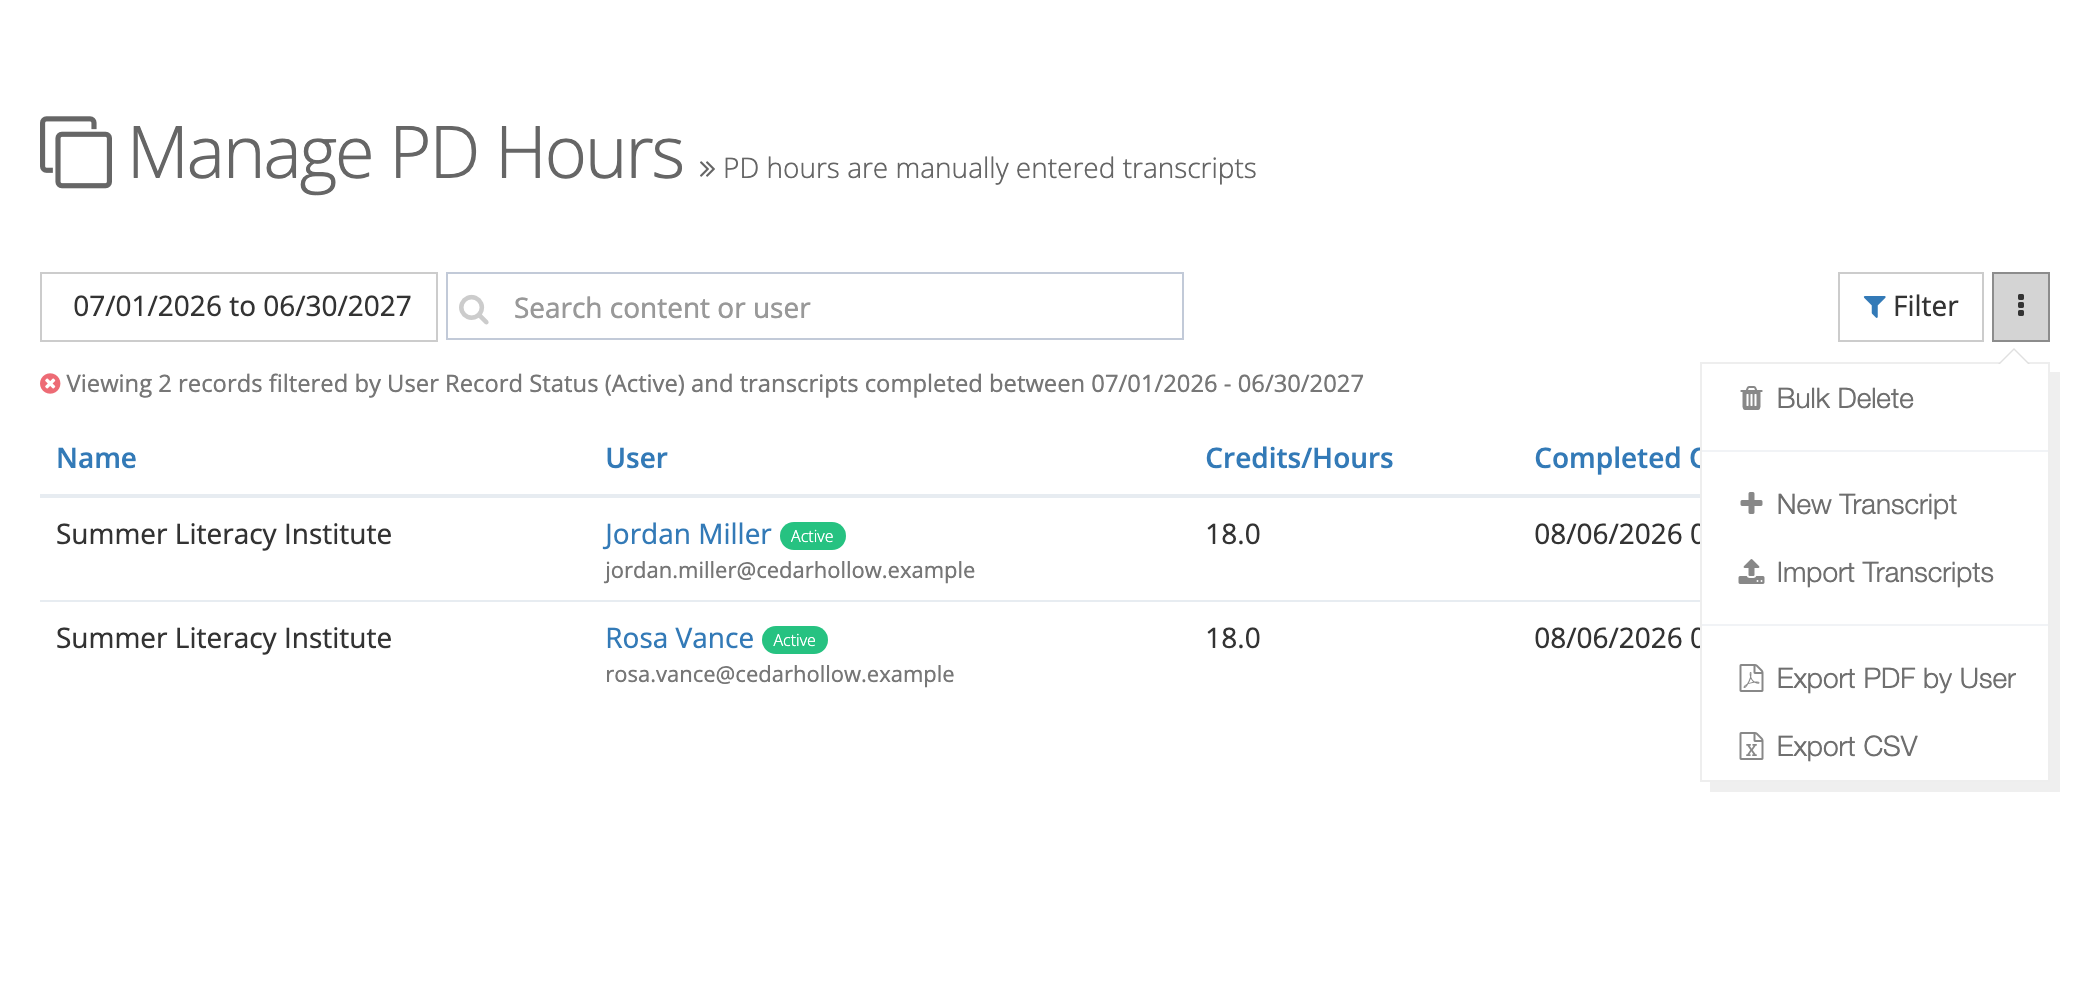The image size is (2090, 1000).
Task: Click 08/06/2026 date in Jordan Miller row
Action: (1608, 534)
